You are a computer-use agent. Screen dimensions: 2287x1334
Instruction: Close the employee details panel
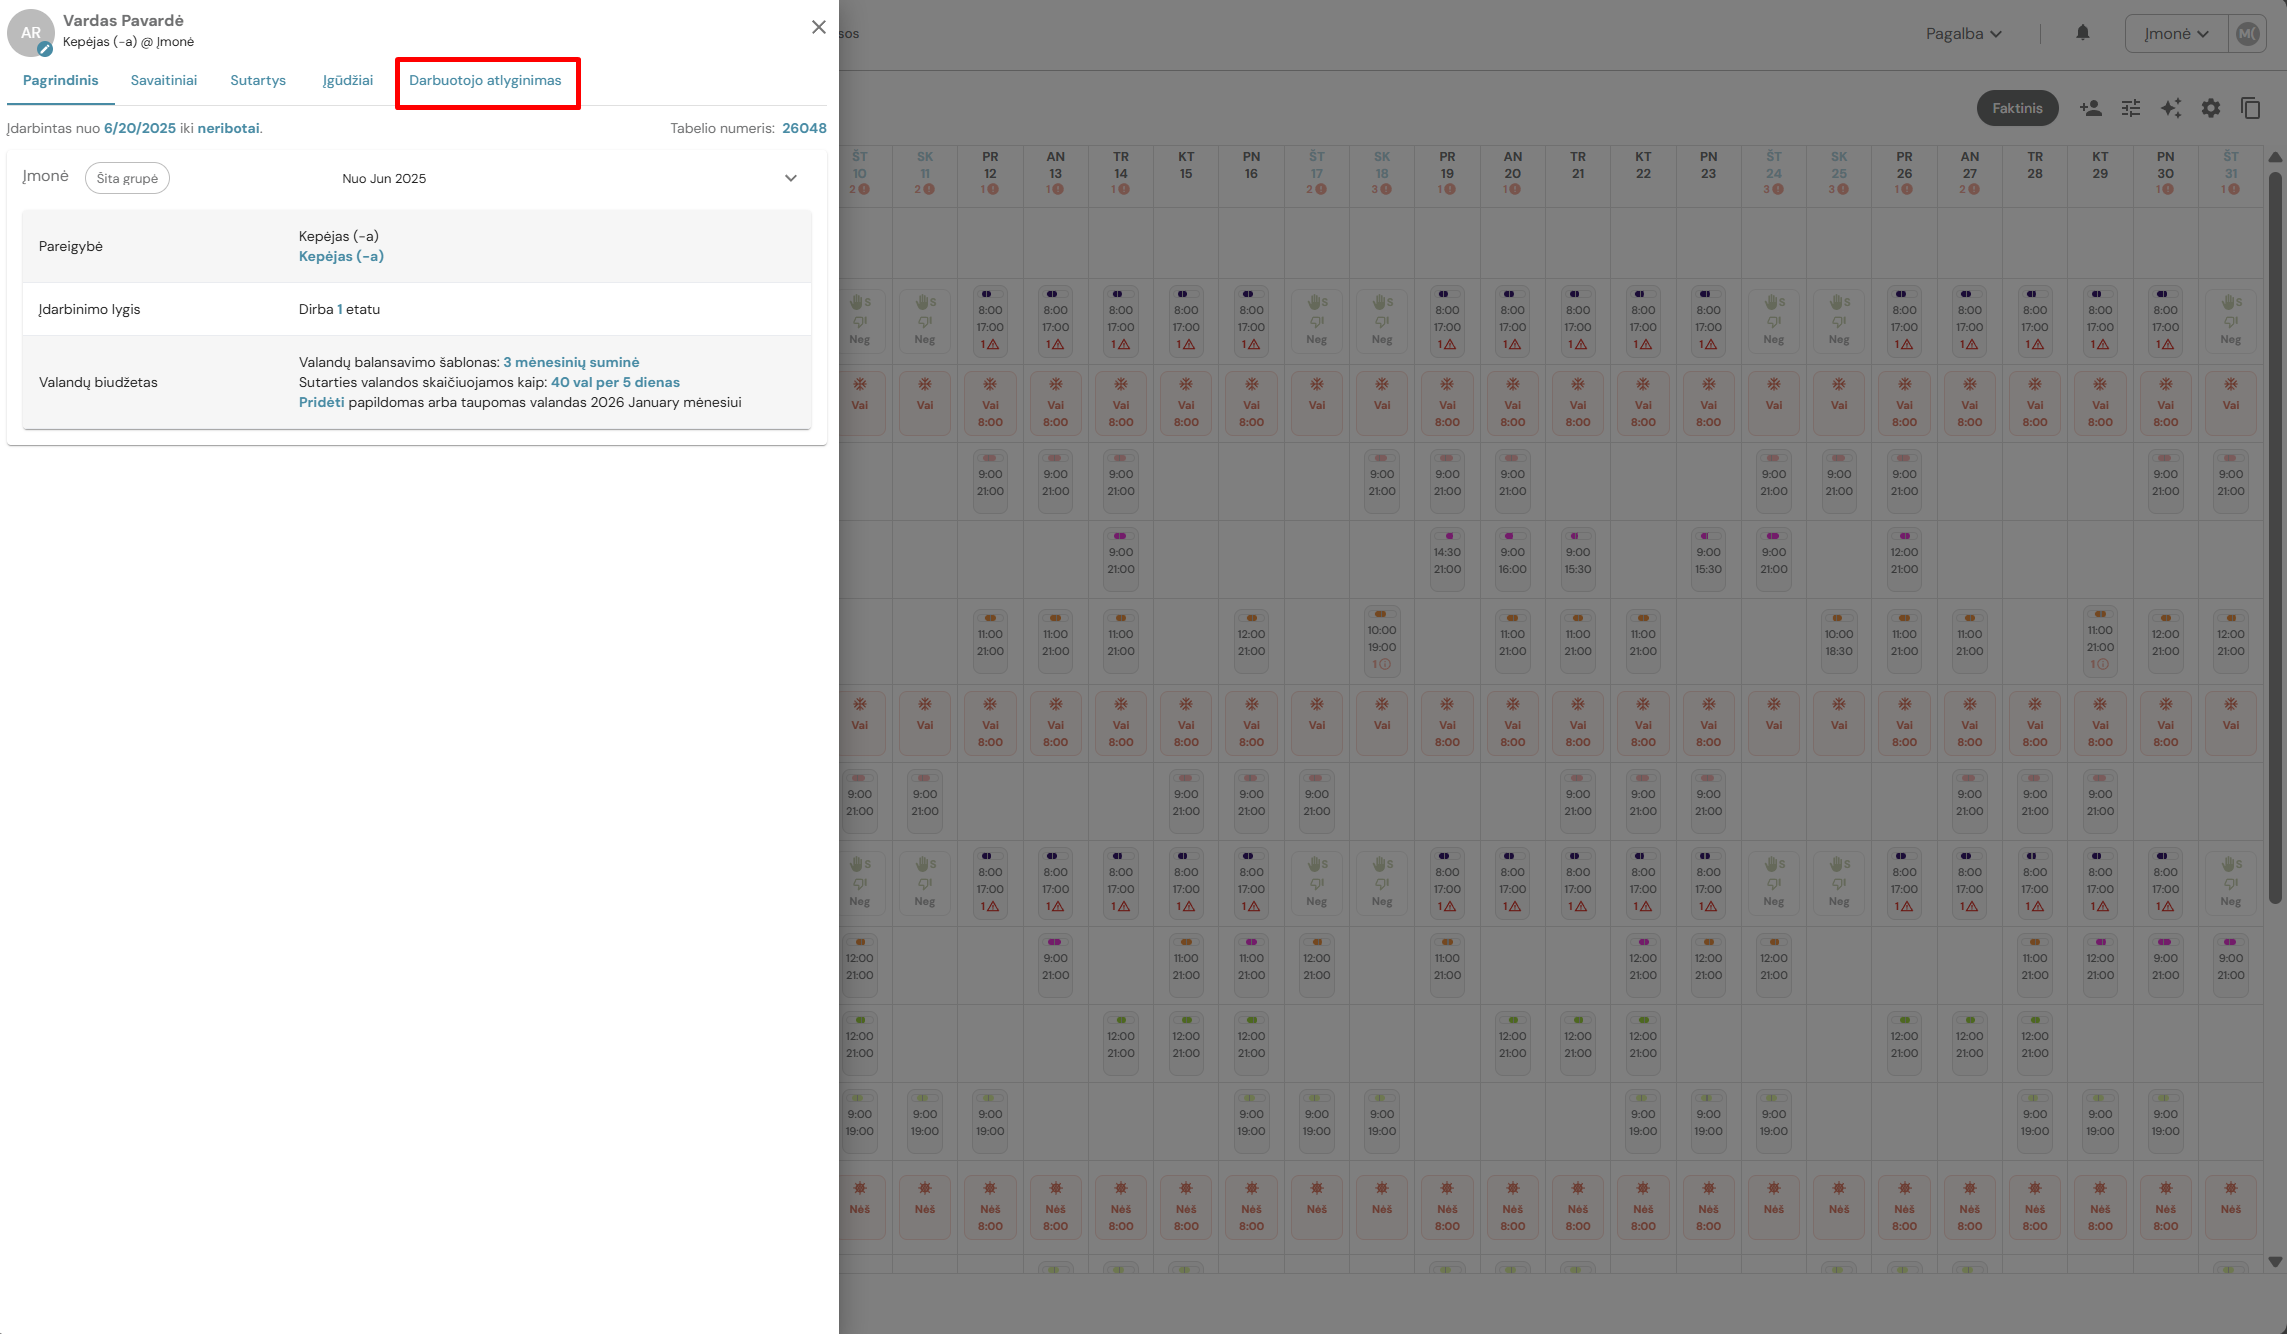819,27
